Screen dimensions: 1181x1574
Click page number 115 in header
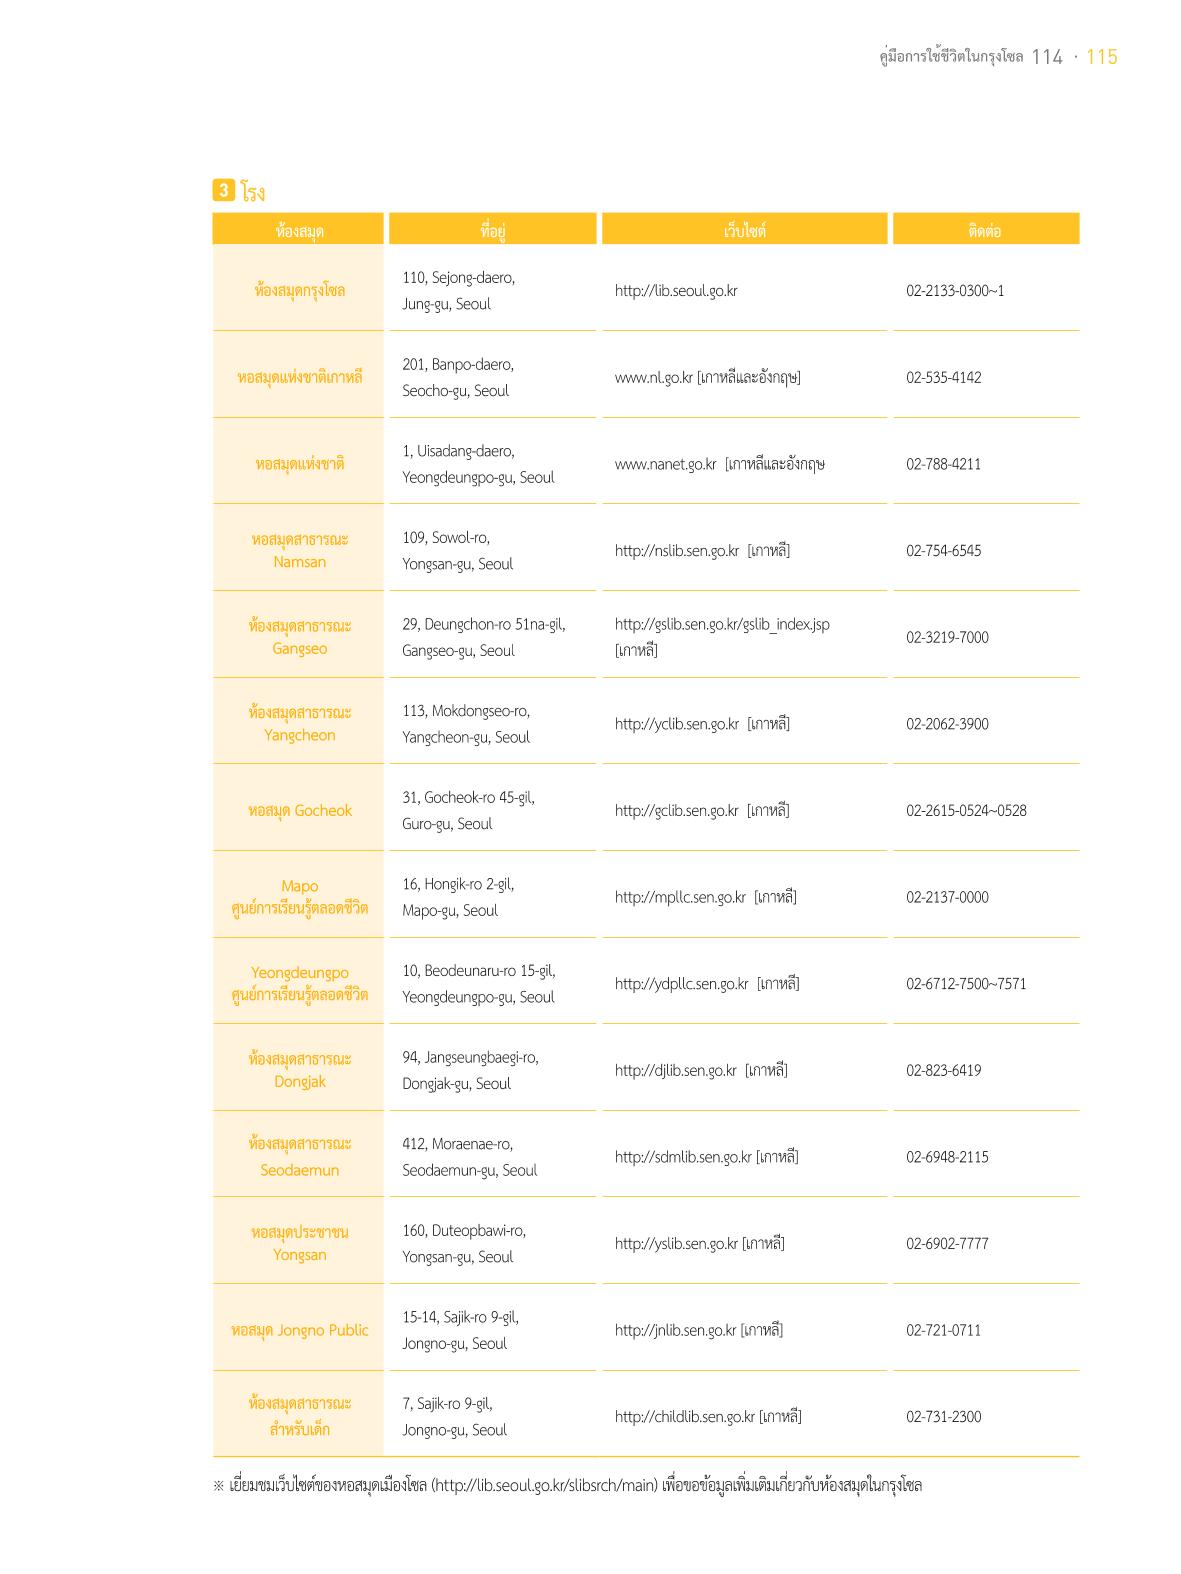[1101, 57]
